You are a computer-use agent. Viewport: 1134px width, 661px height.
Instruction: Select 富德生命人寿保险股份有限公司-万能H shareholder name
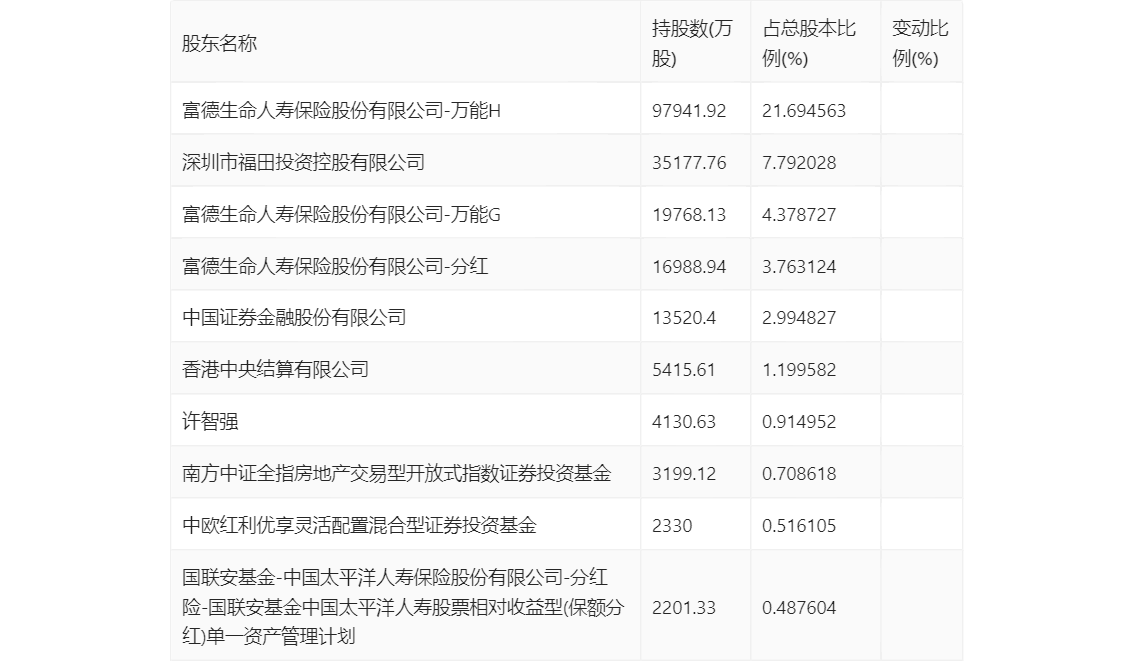(x=341, y=111)
